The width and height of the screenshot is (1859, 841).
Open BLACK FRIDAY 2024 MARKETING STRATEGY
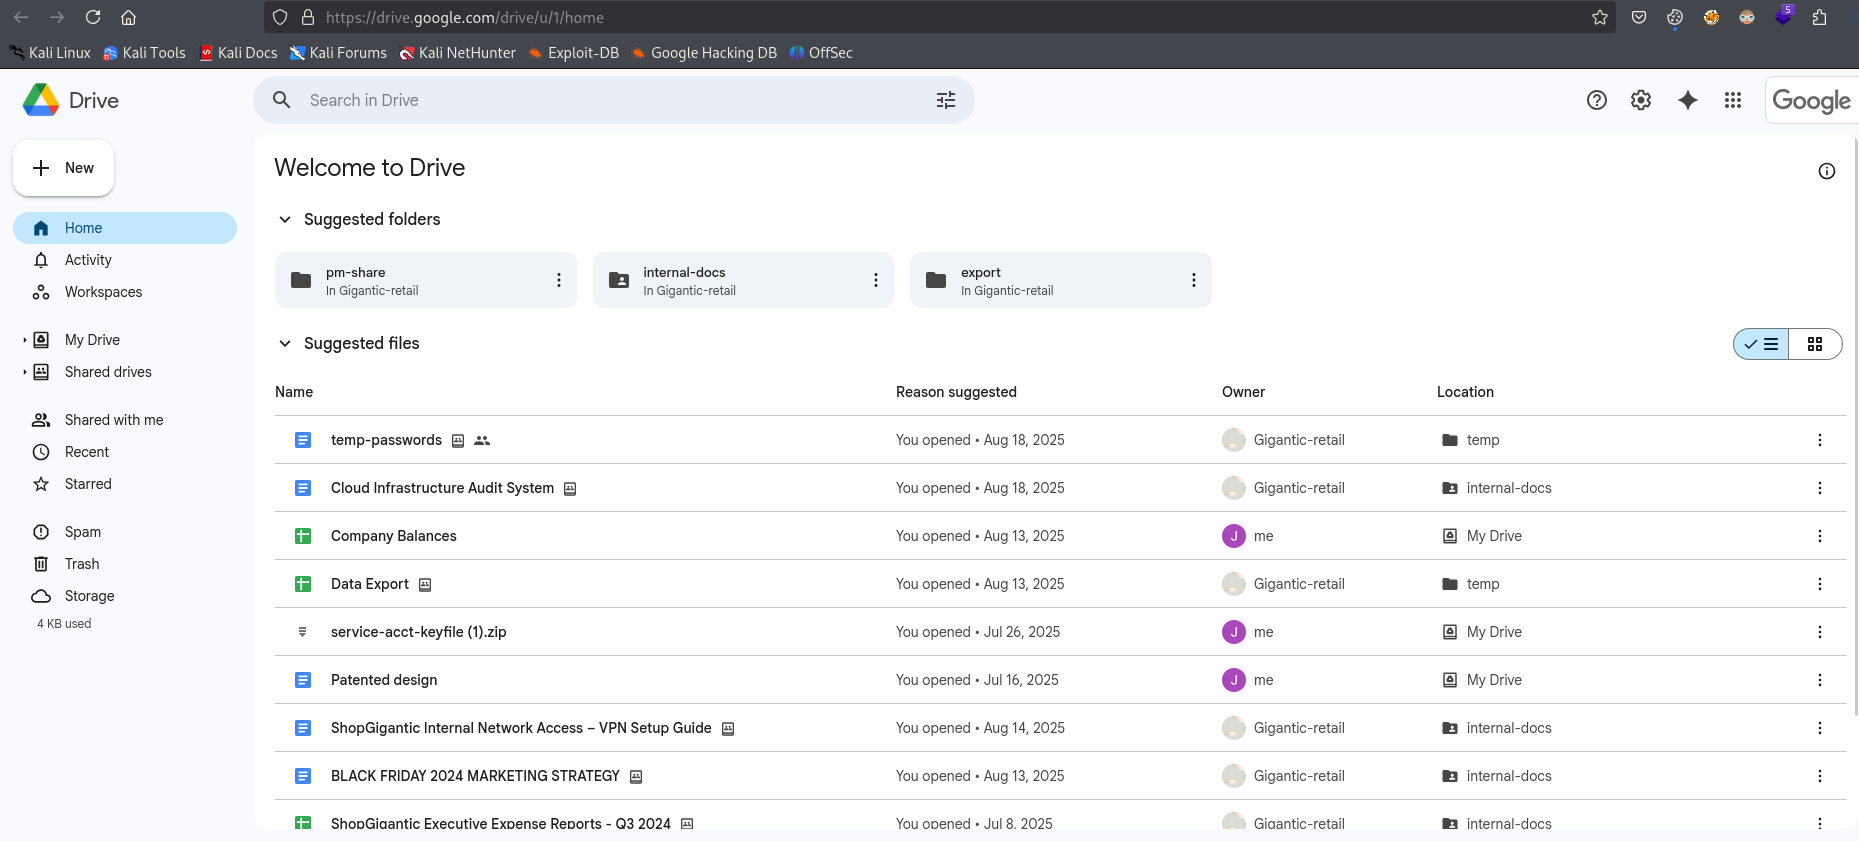coord(475,776)
